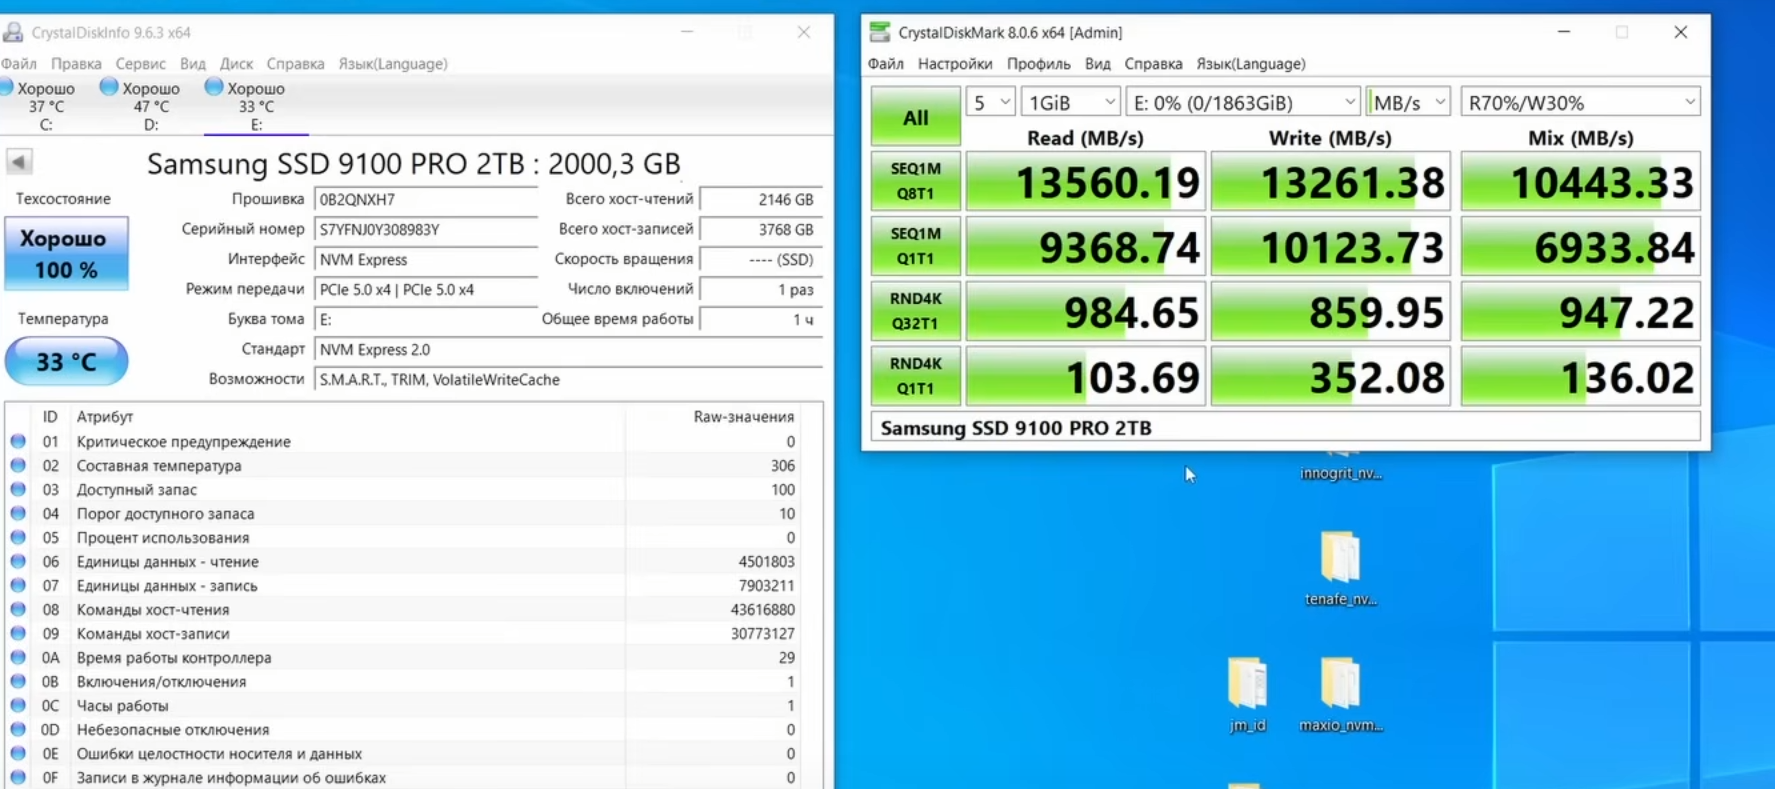Image resolution: width=1775 pixels, height=789 pixels.
Task: Click the Samsung SSD 9100 PRO 2TB comment field
Action: (x=1285, y=427)
